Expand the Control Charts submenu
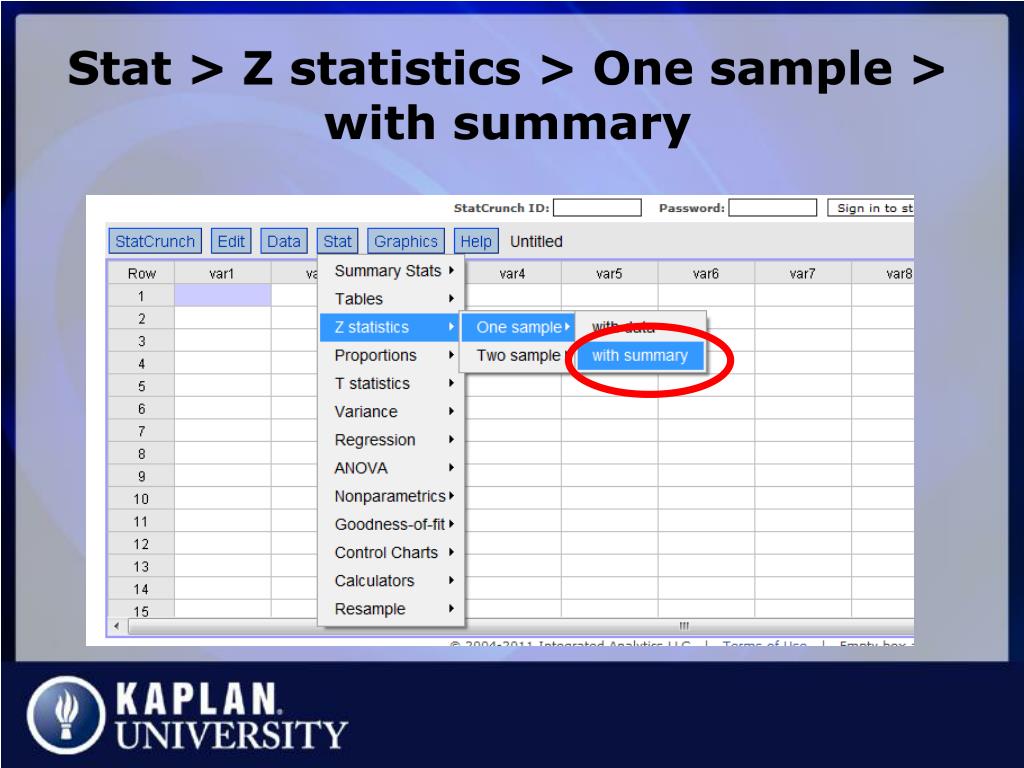 coord(392,552)
